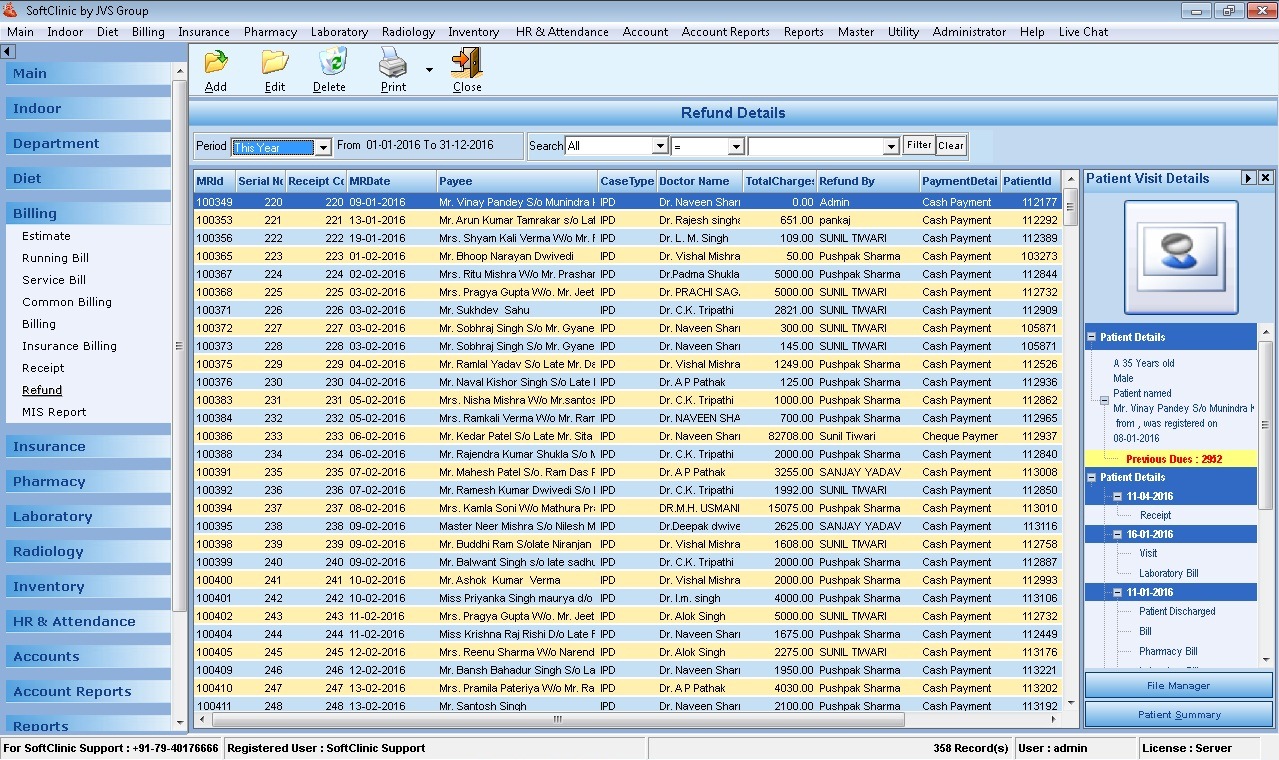Click the table's horizontal scrollbar
The height and width of the screenshot is (760, 1279).
(557, 719)
